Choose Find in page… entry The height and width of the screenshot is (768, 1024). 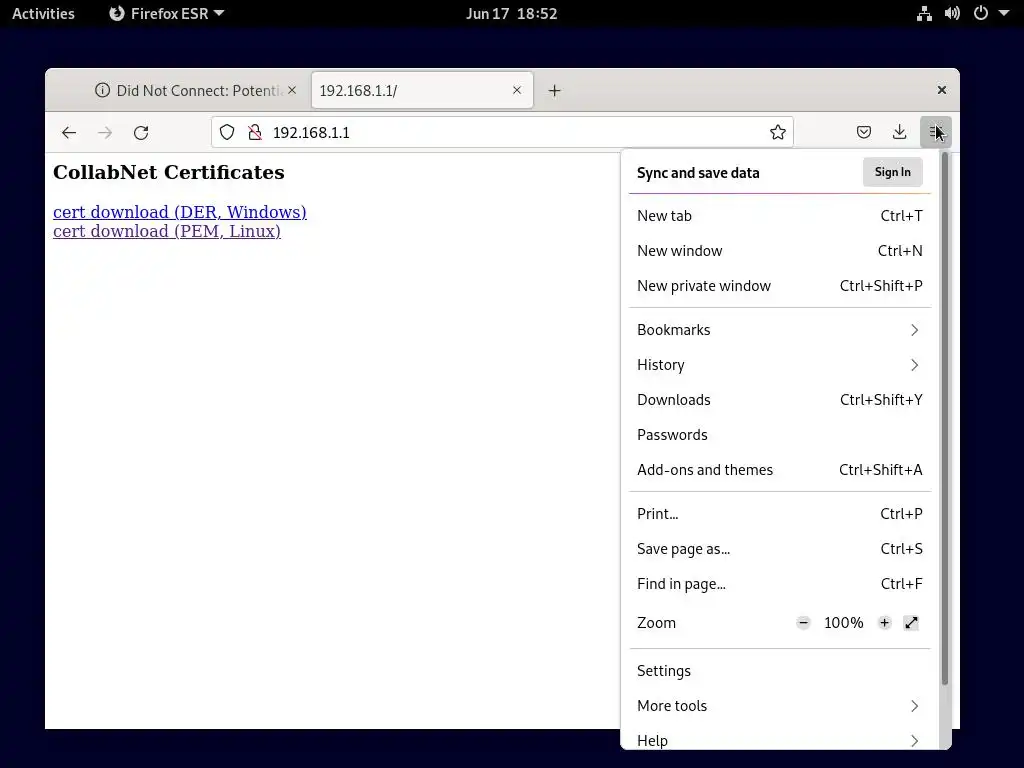coord(780,584)
